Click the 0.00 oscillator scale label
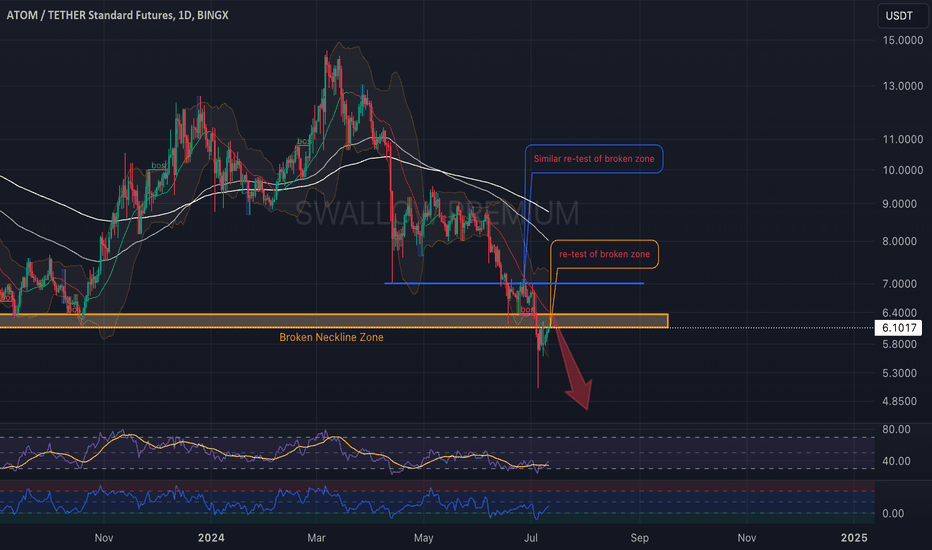Image resolution: width=932 pixels, height=550 pixels. pyautogui.click(x=893, y=513)
